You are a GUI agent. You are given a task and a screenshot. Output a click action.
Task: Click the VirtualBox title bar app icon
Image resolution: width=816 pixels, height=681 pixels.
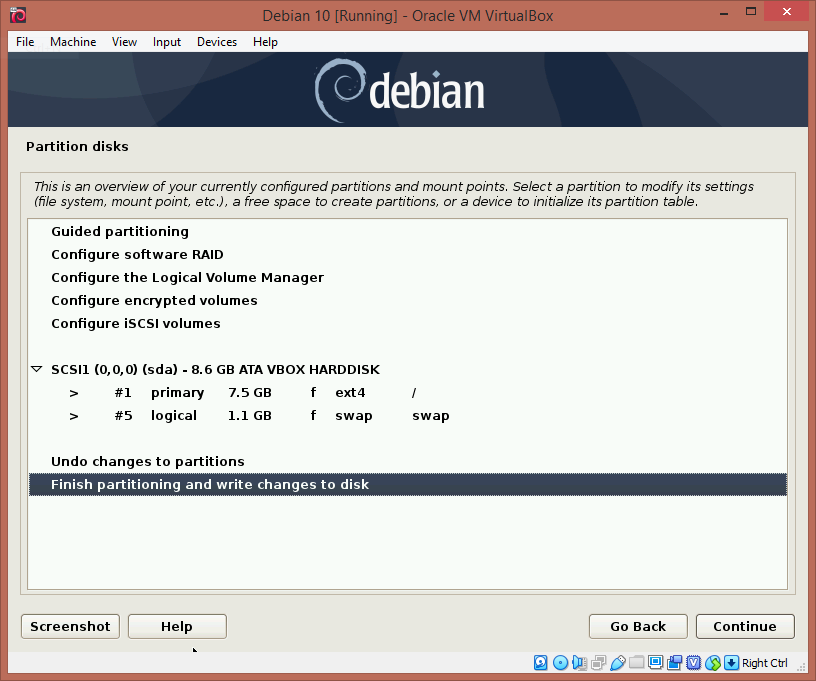point(18,15)
